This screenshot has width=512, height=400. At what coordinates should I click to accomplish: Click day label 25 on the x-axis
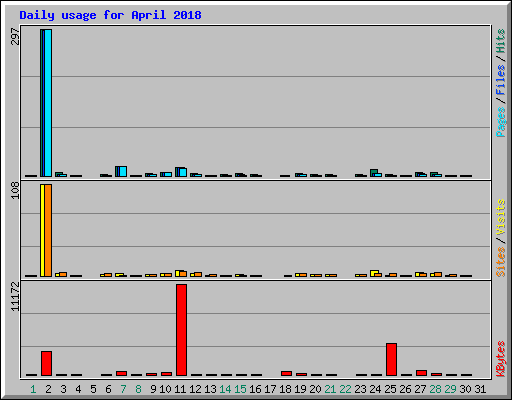click(390, 389)
